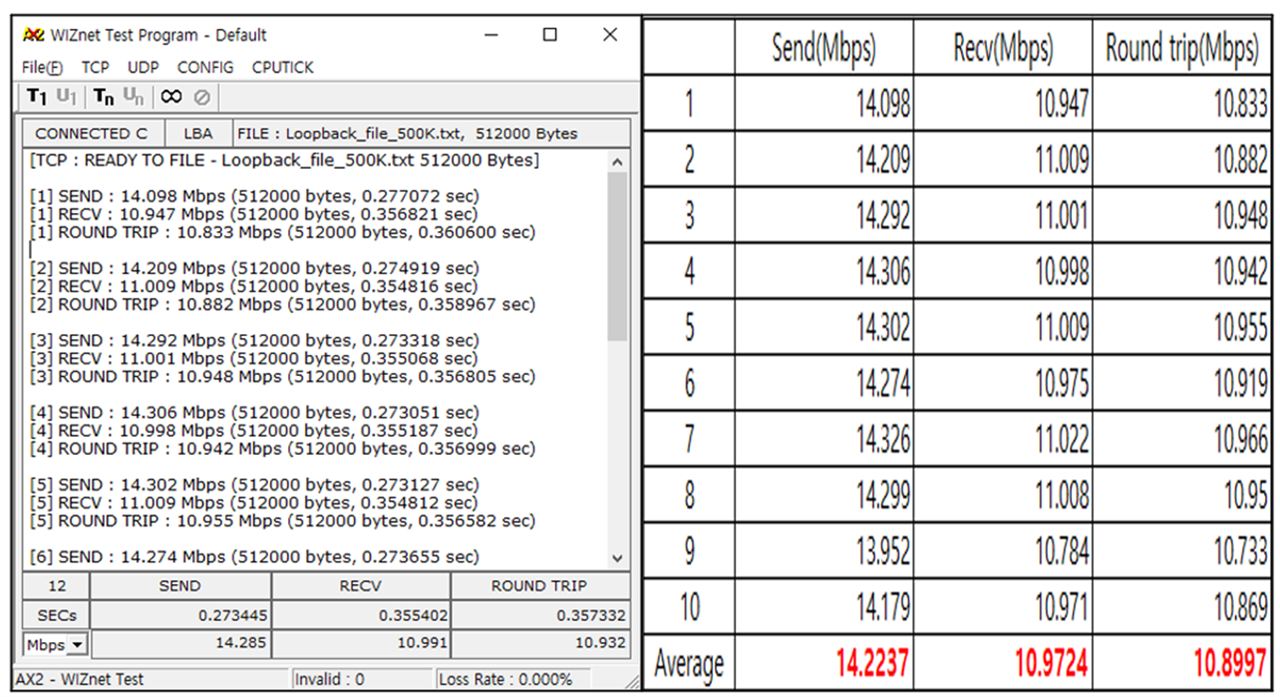This screenshot has height=697, width=1280.
Task: Click the T1 single TCP test icon
Action: 37,97
